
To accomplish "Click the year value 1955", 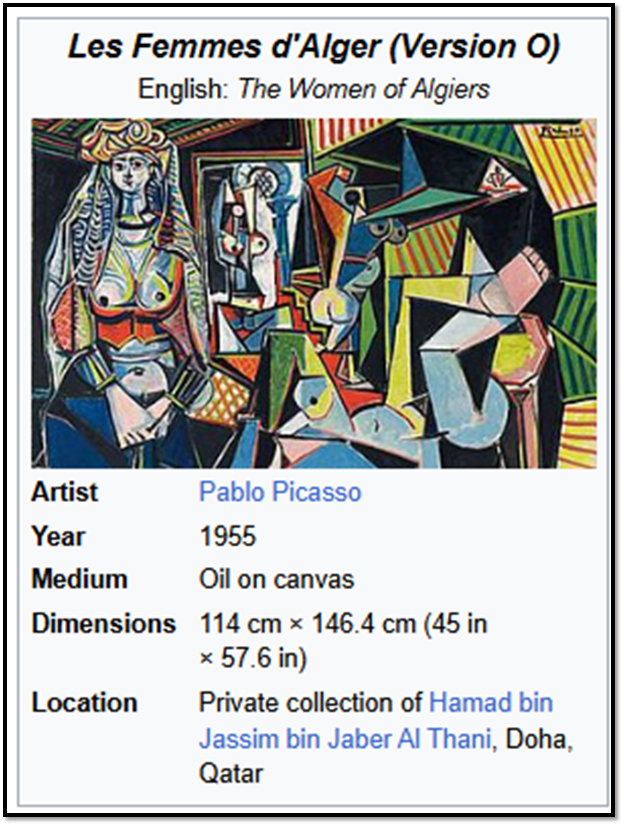I will click(227, 536).
